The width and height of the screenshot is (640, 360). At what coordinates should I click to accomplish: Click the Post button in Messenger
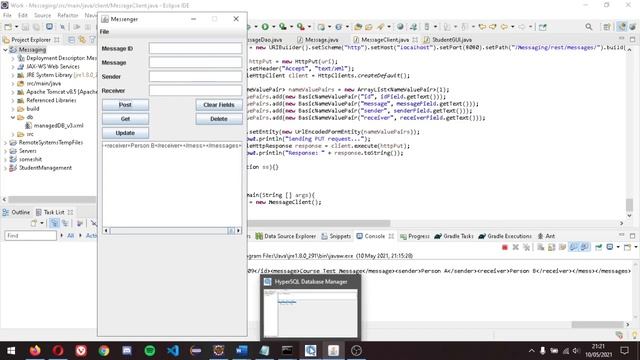pos(125,105)
